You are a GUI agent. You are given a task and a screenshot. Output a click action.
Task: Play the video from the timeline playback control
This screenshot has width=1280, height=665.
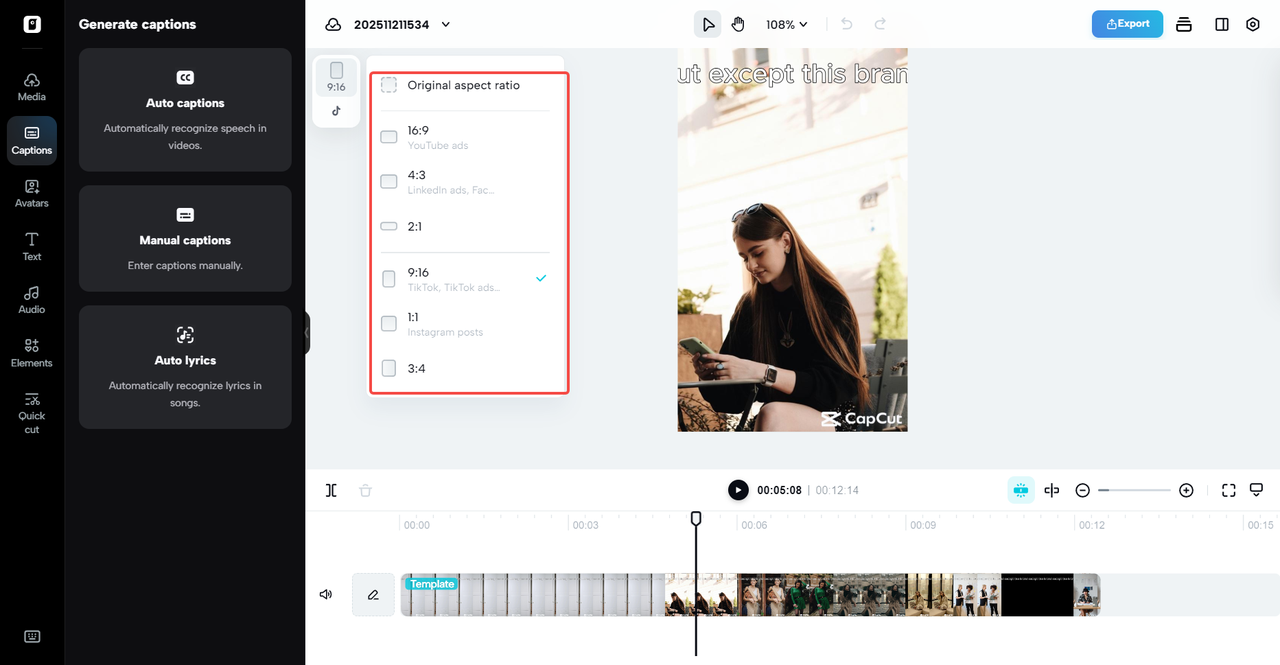(x=738, y=490)
